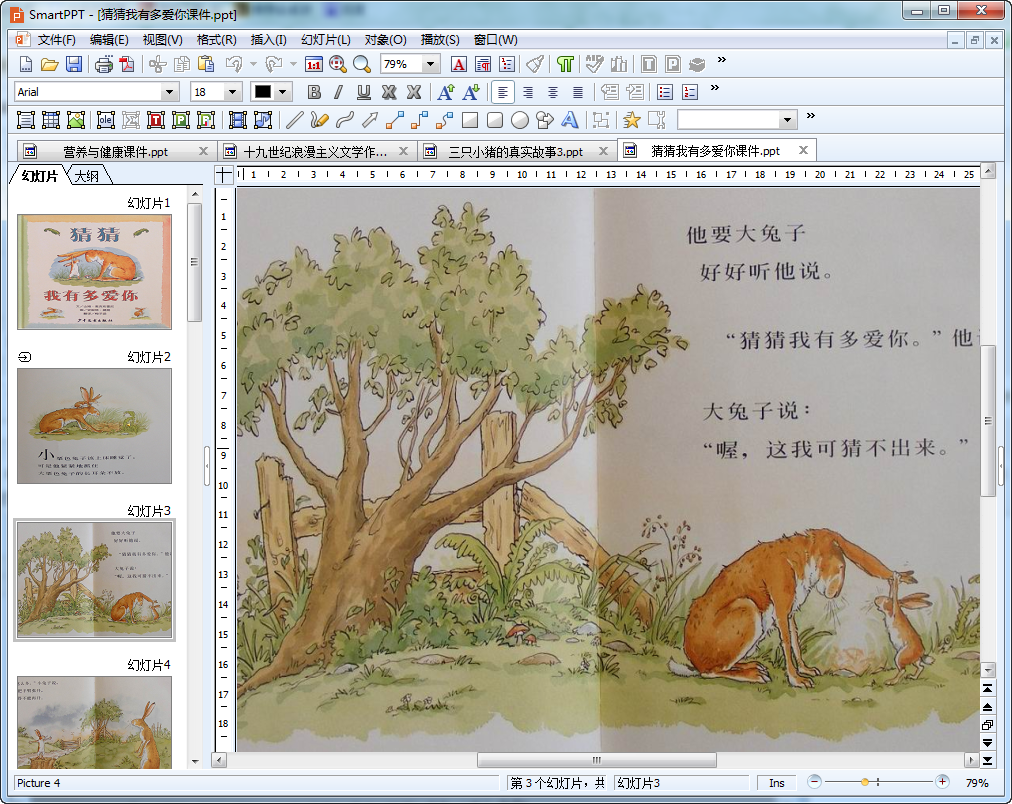Viewport: 1012px width, 804px height.
Task: Select the 幻灯片1 thumbnail
Action: [94, 271]
